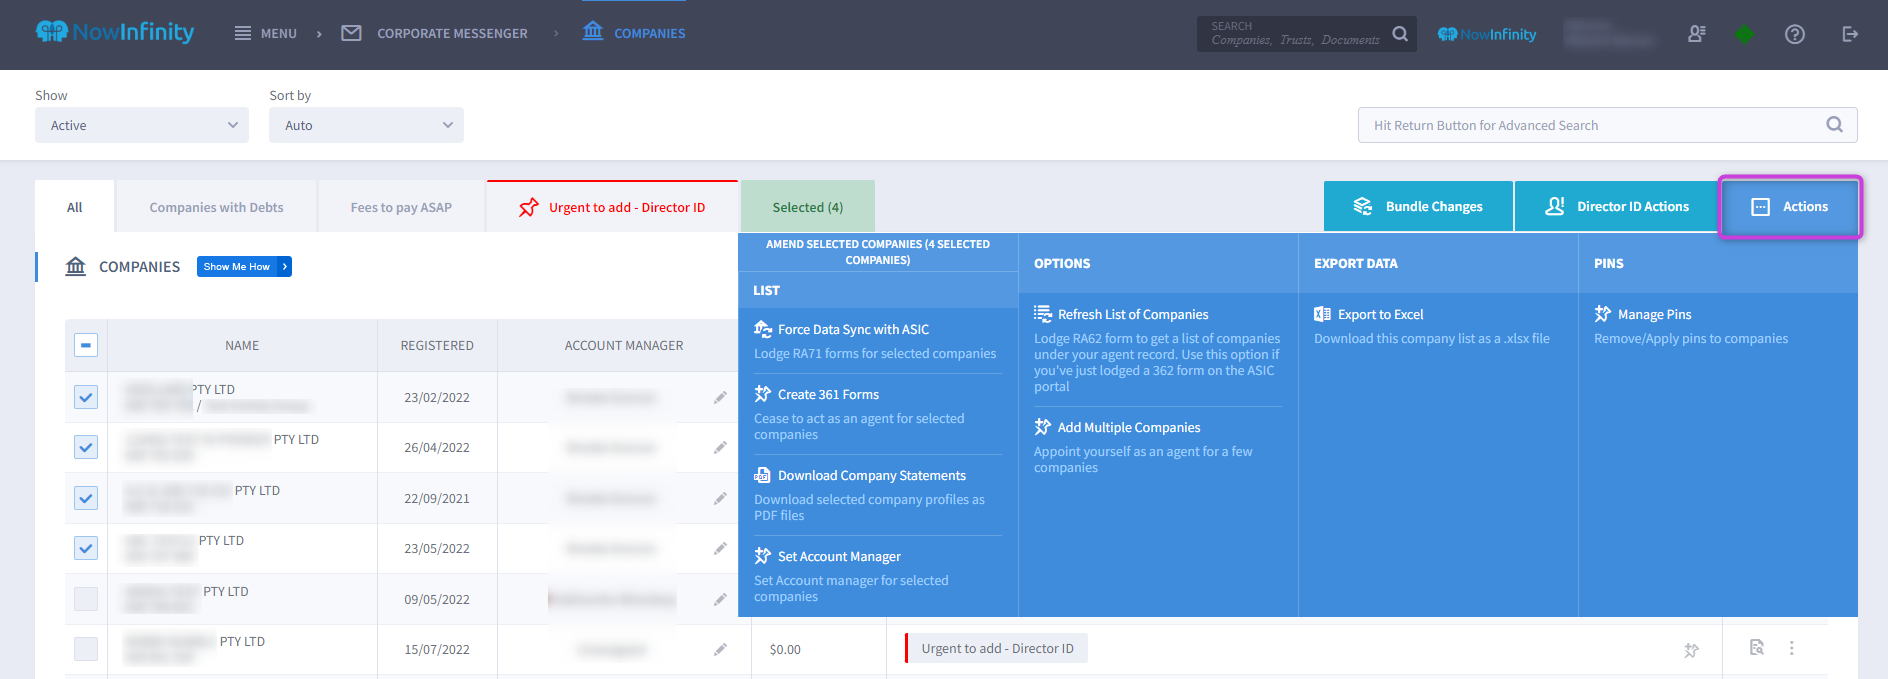
Task: Click the global search magnifier icon
Action: (1400, 34)
